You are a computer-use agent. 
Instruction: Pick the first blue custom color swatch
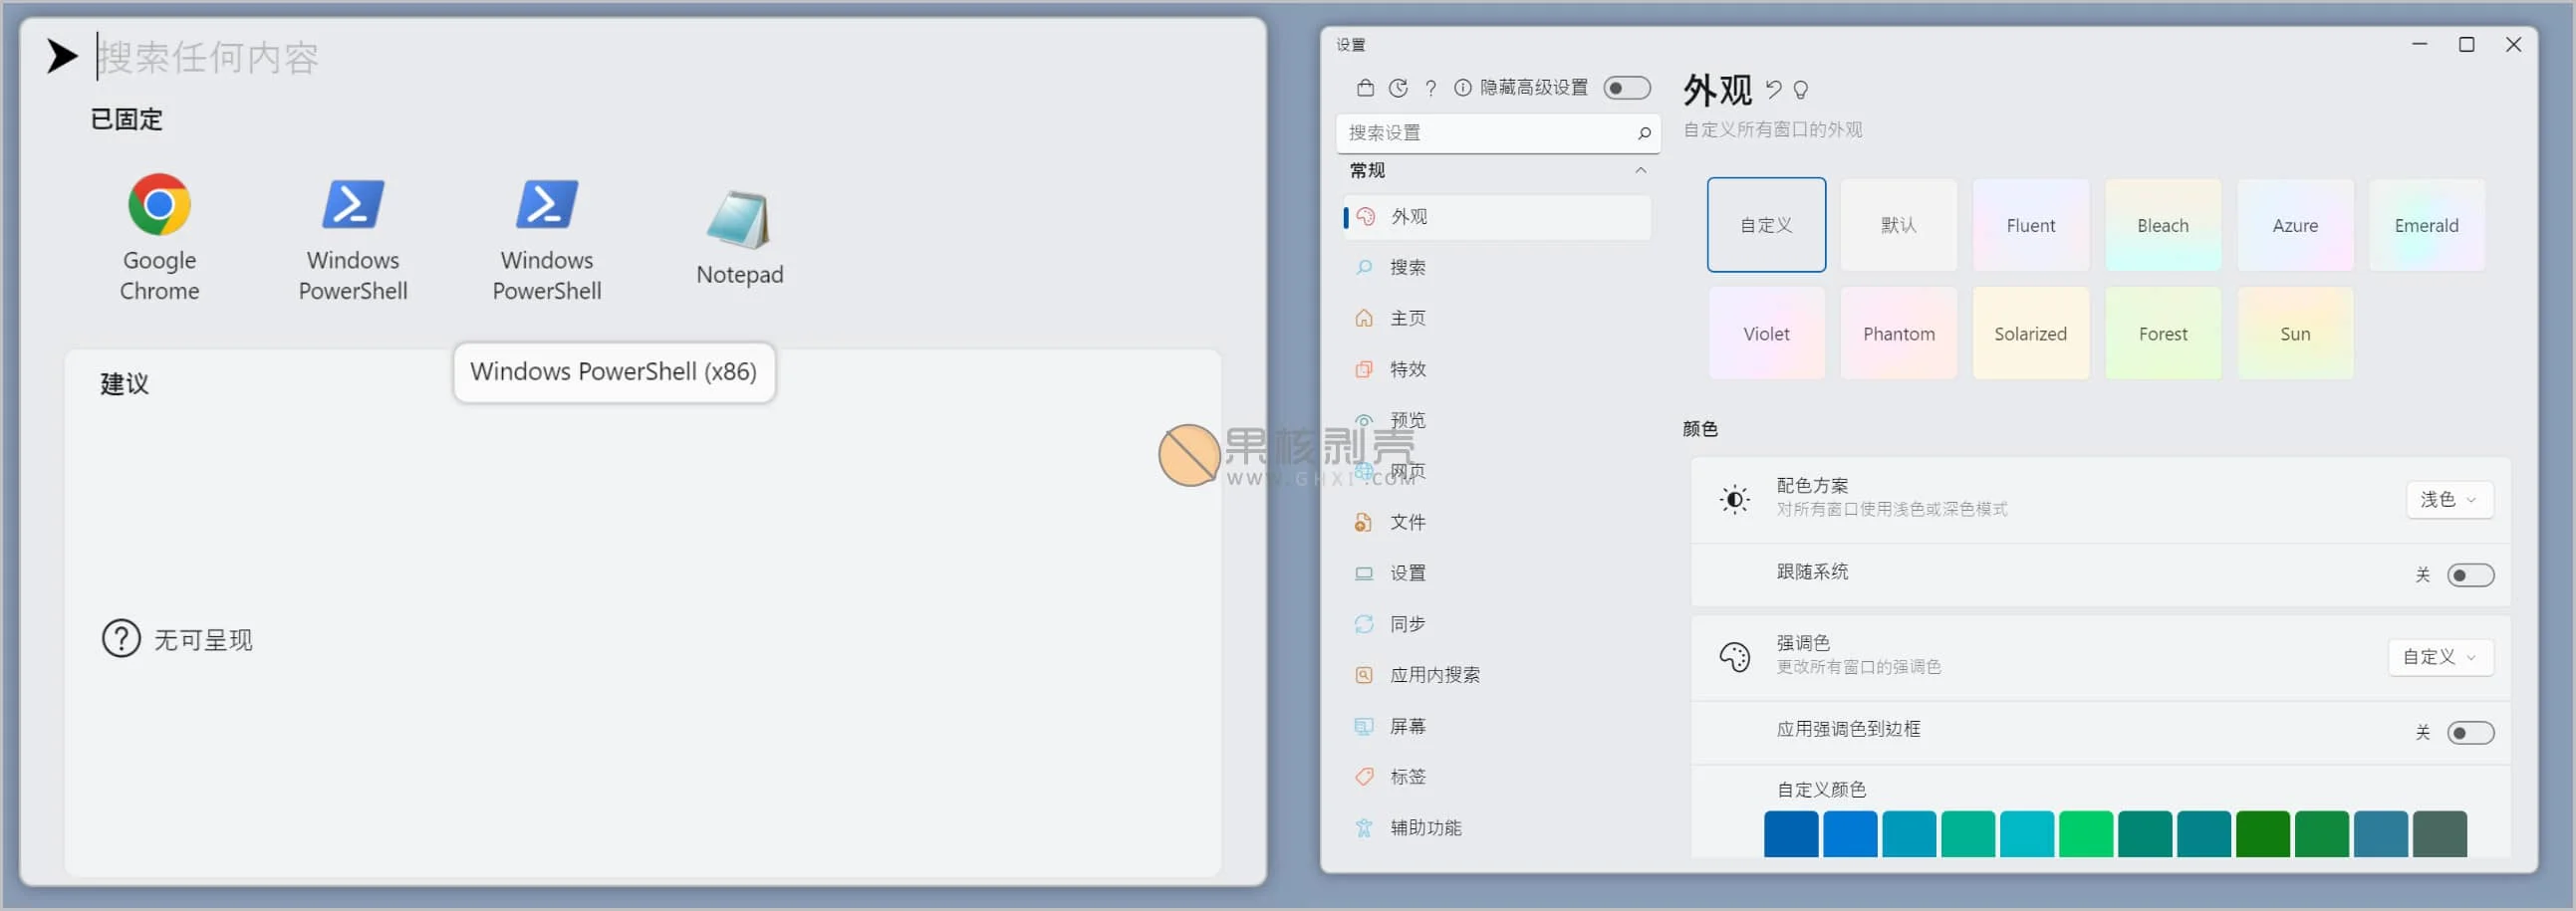pyautogui.click(x=1790, y=833)
